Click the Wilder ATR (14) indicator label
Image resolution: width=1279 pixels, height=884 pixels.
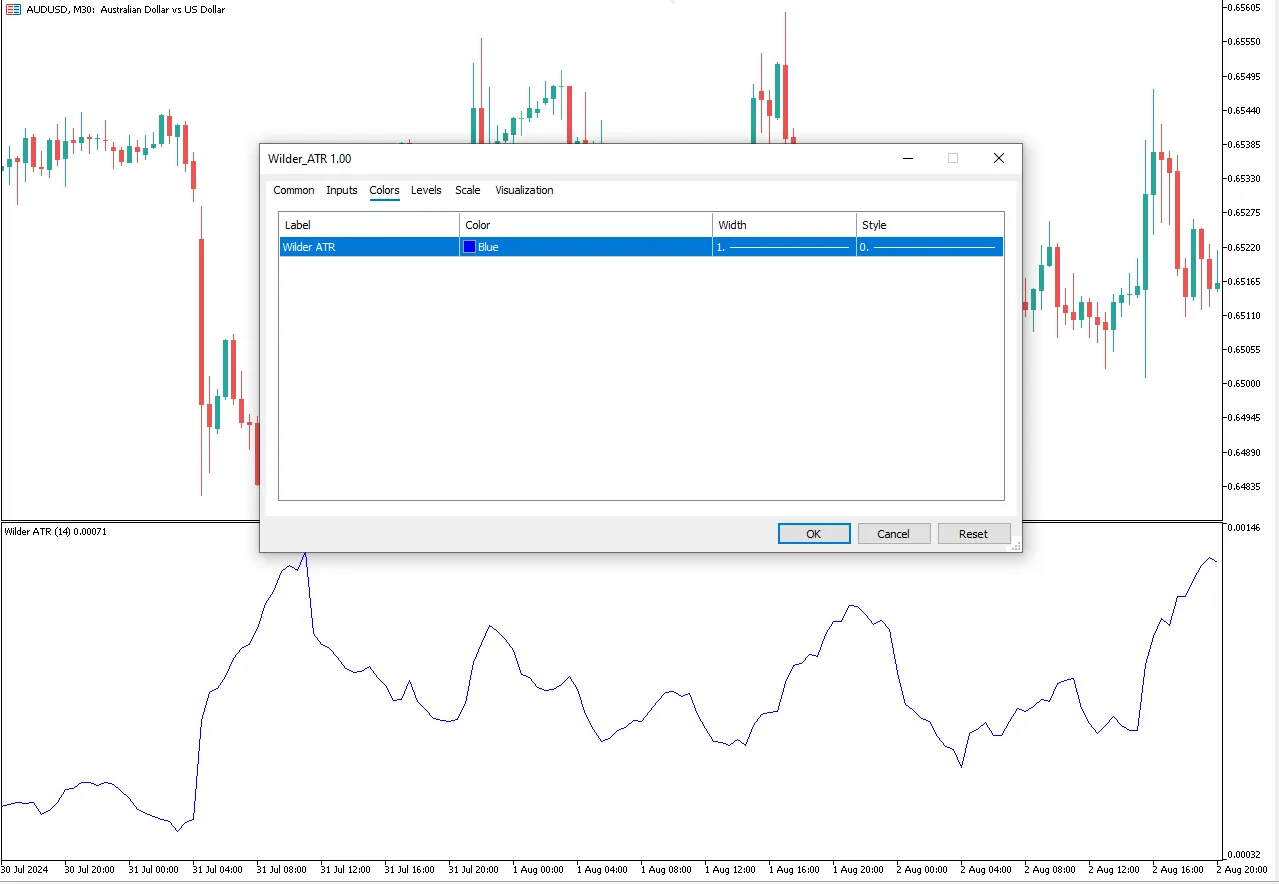click(x=55, y=532)
